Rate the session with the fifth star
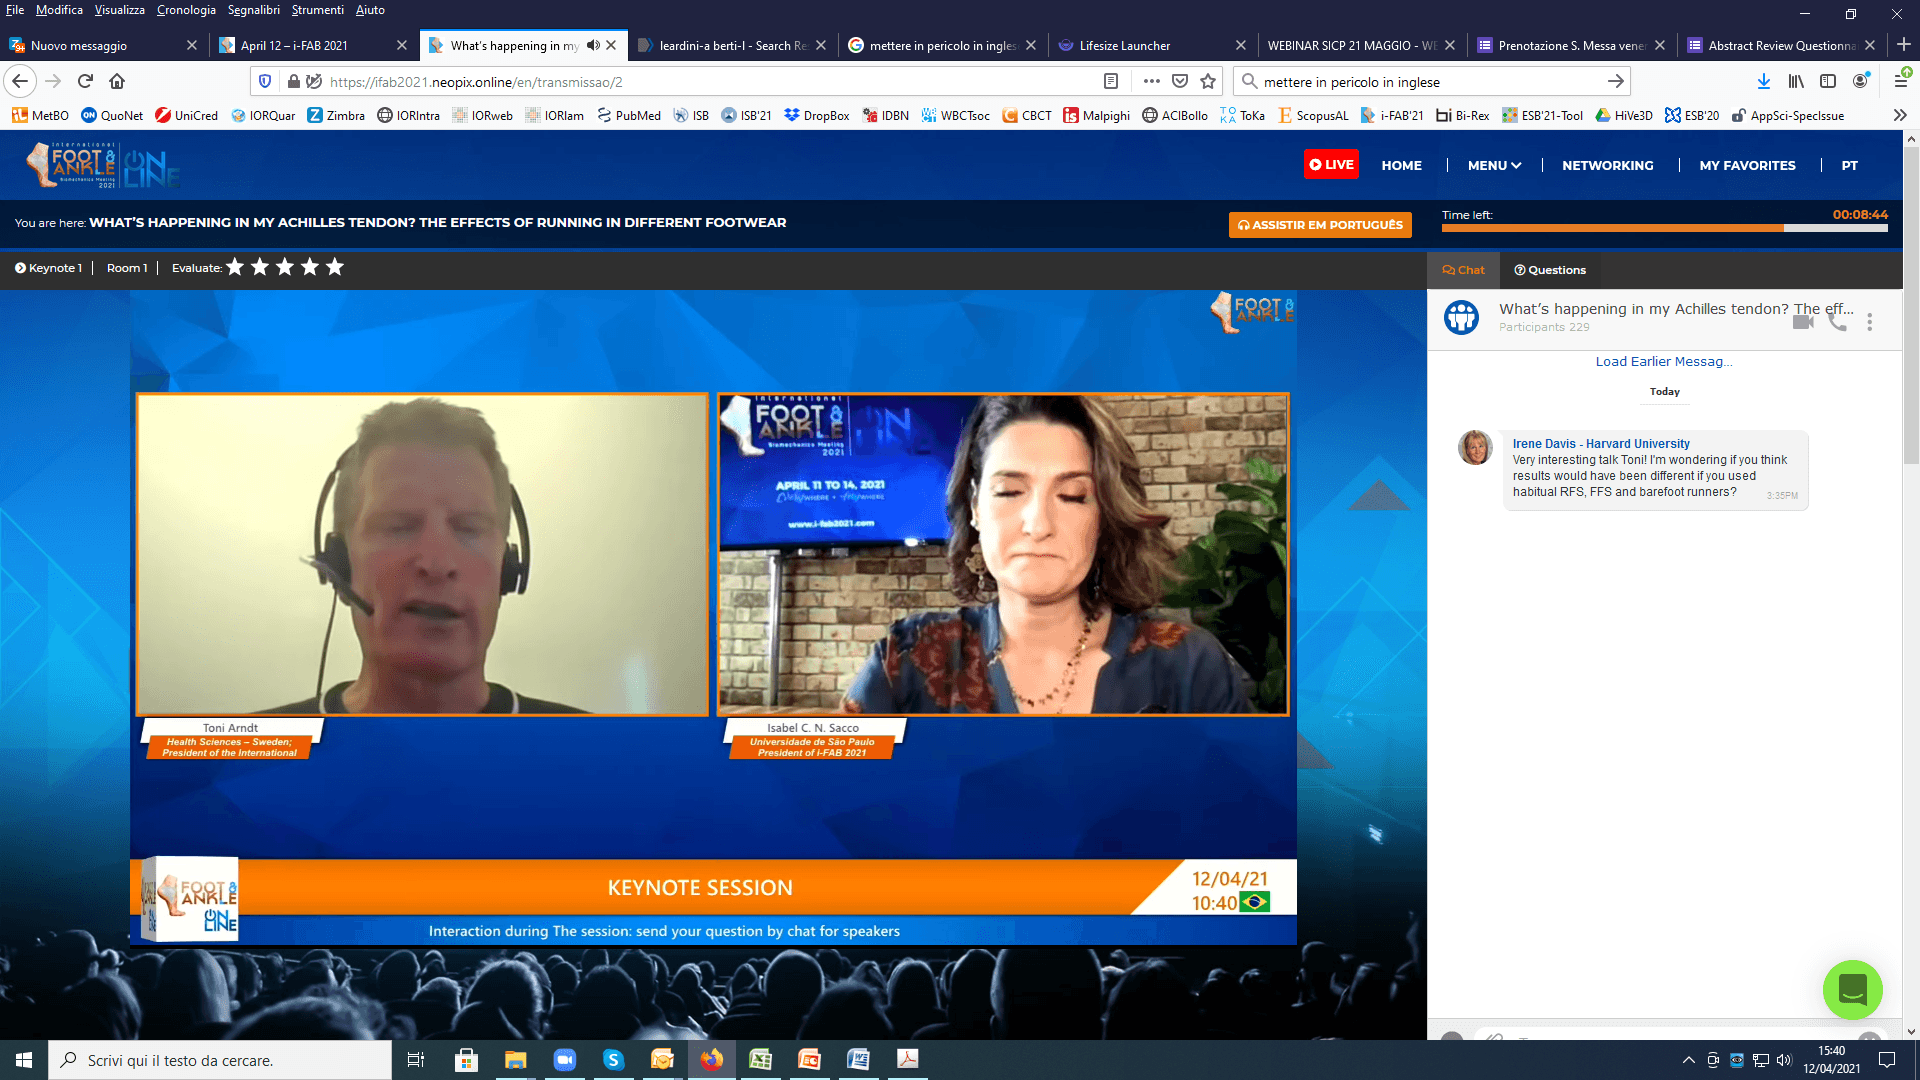Viewport: 1920px width, 1080px height. click(335, 267)
